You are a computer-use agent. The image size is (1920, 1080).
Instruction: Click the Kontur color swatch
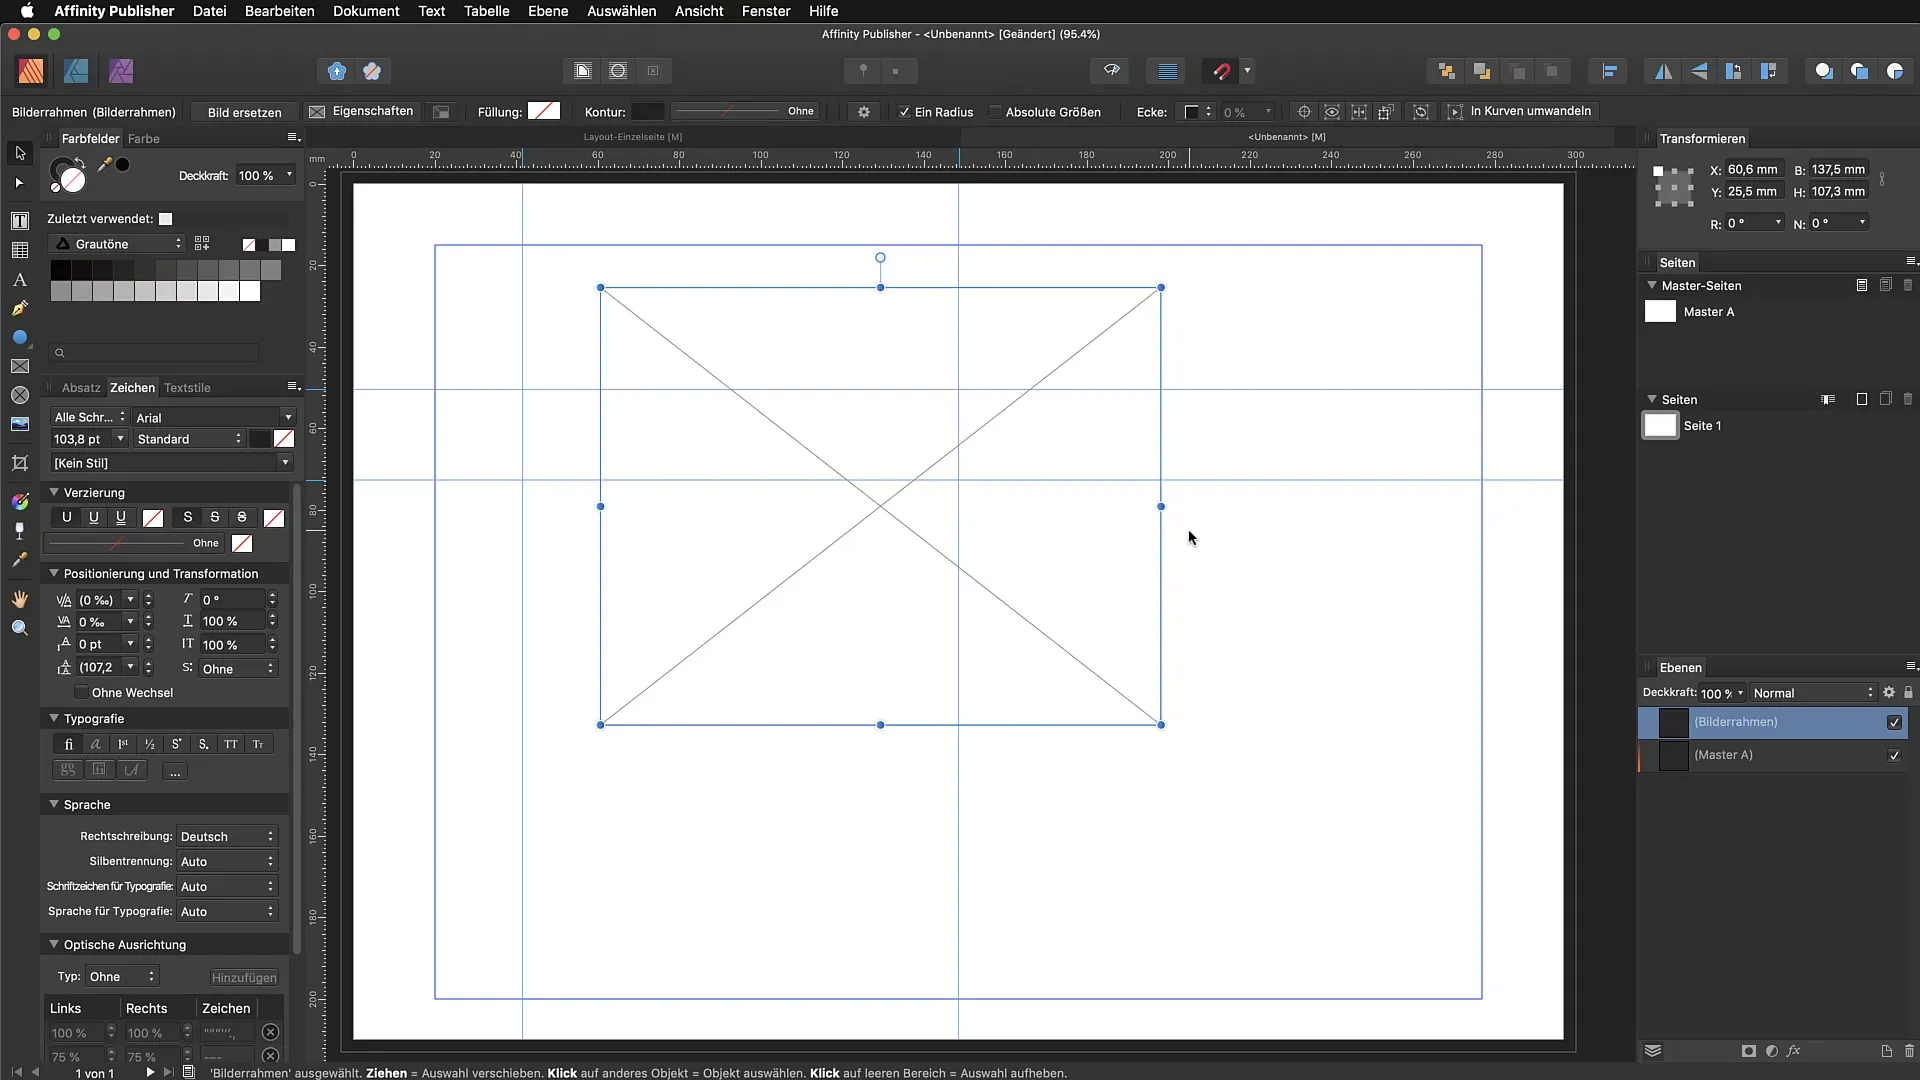pyautogui.click(x=647, y=111)
